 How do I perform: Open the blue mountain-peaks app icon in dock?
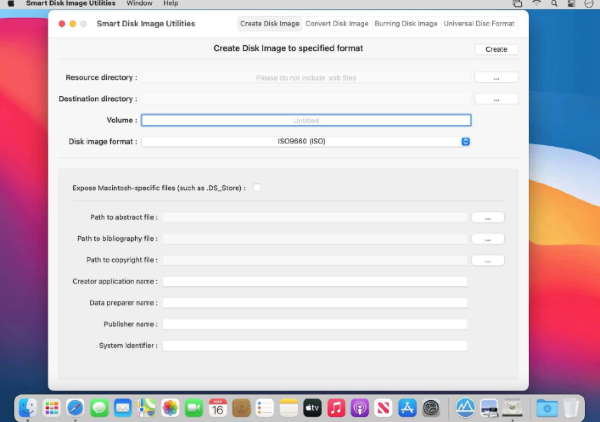click(x=465, y=408)
